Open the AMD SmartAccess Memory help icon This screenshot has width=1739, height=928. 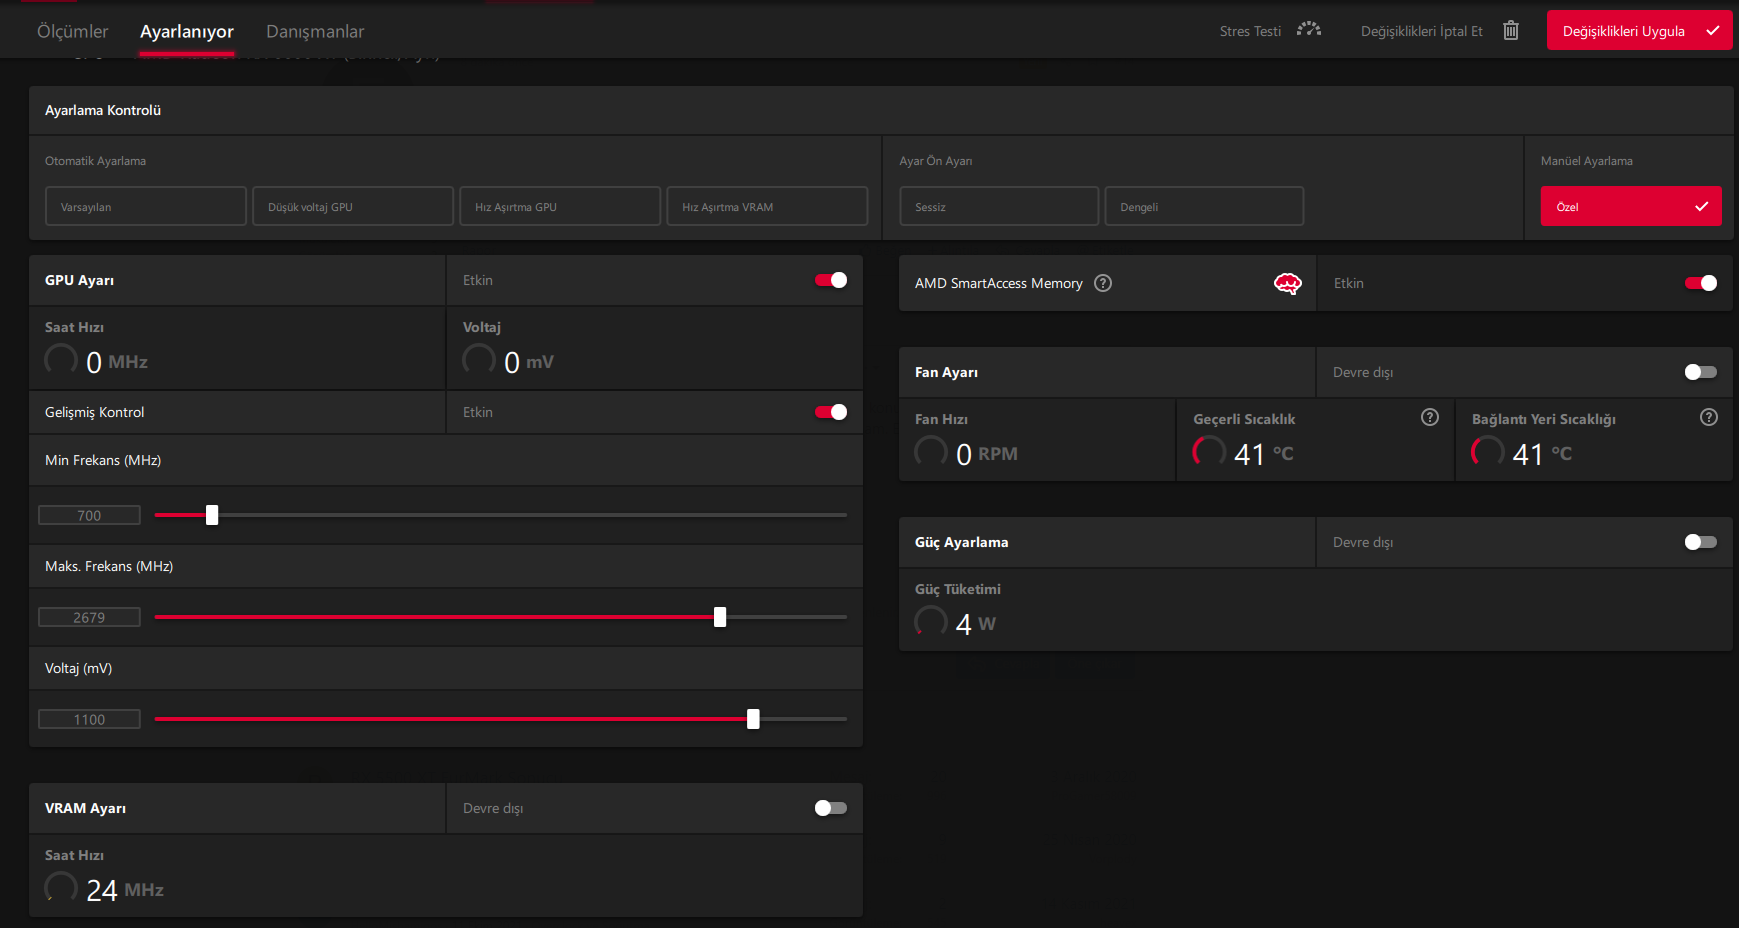(1103, 283)
